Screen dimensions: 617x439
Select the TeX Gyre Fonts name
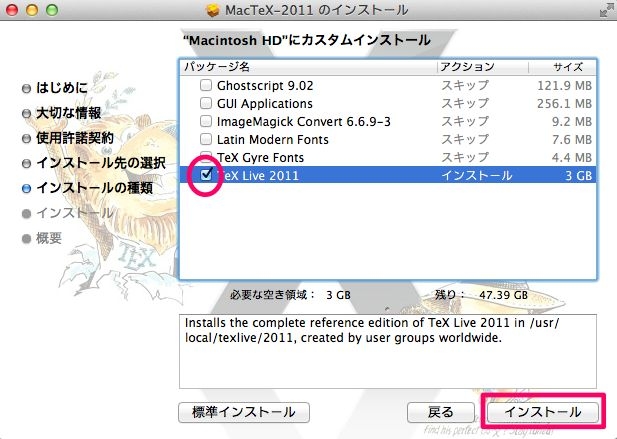260,157
